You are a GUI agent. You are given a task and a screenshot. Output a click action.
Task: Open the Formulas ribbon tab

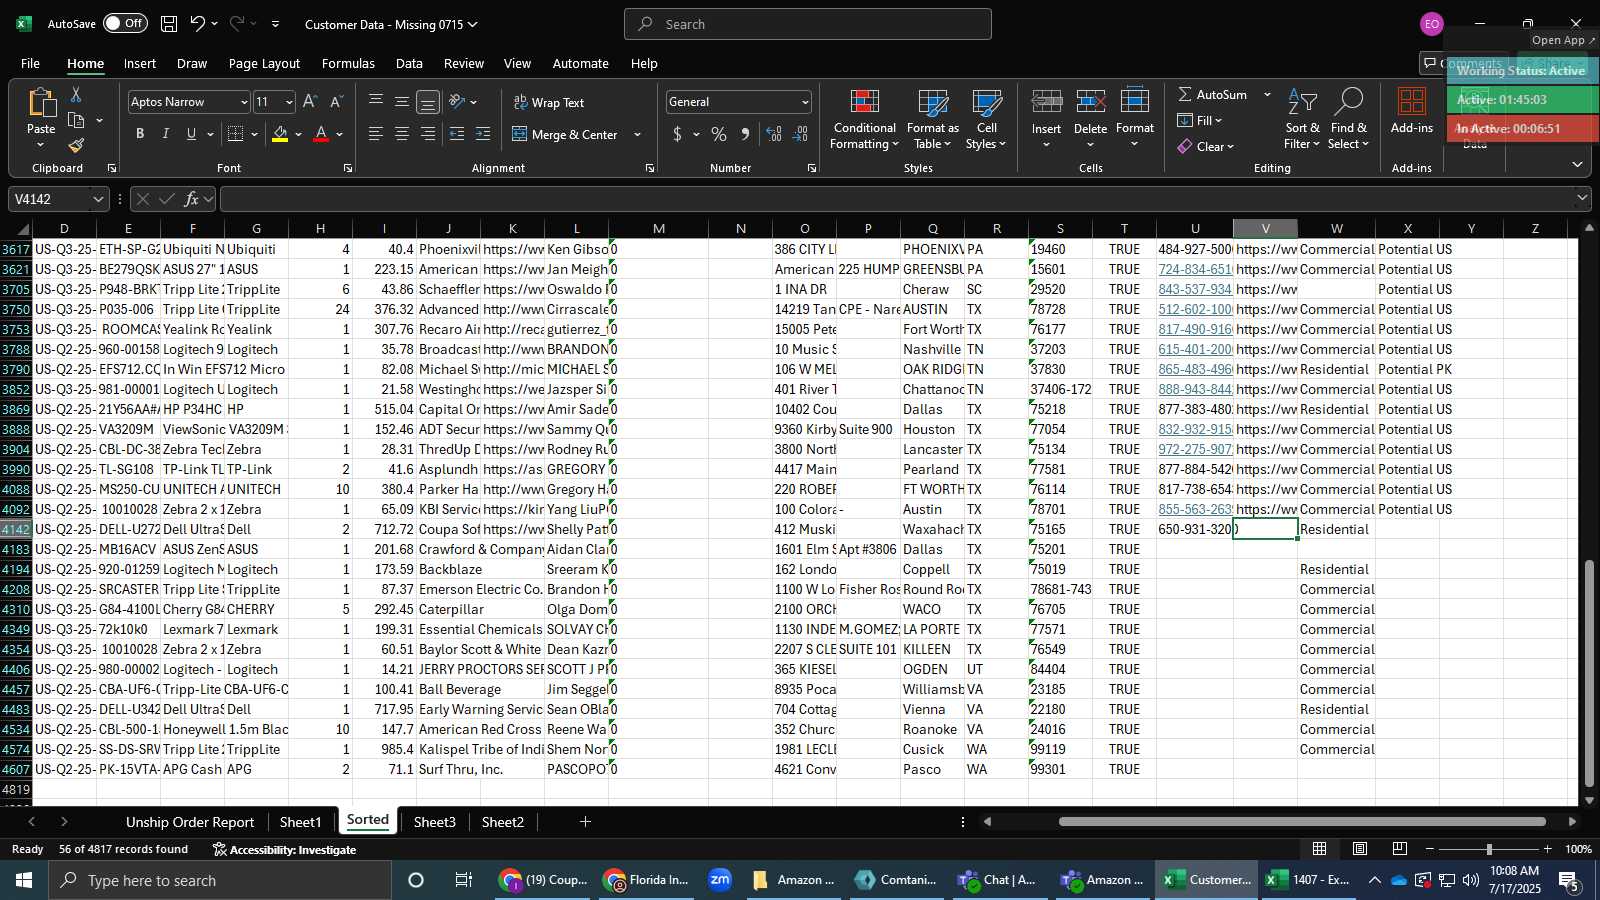point(348,63)
